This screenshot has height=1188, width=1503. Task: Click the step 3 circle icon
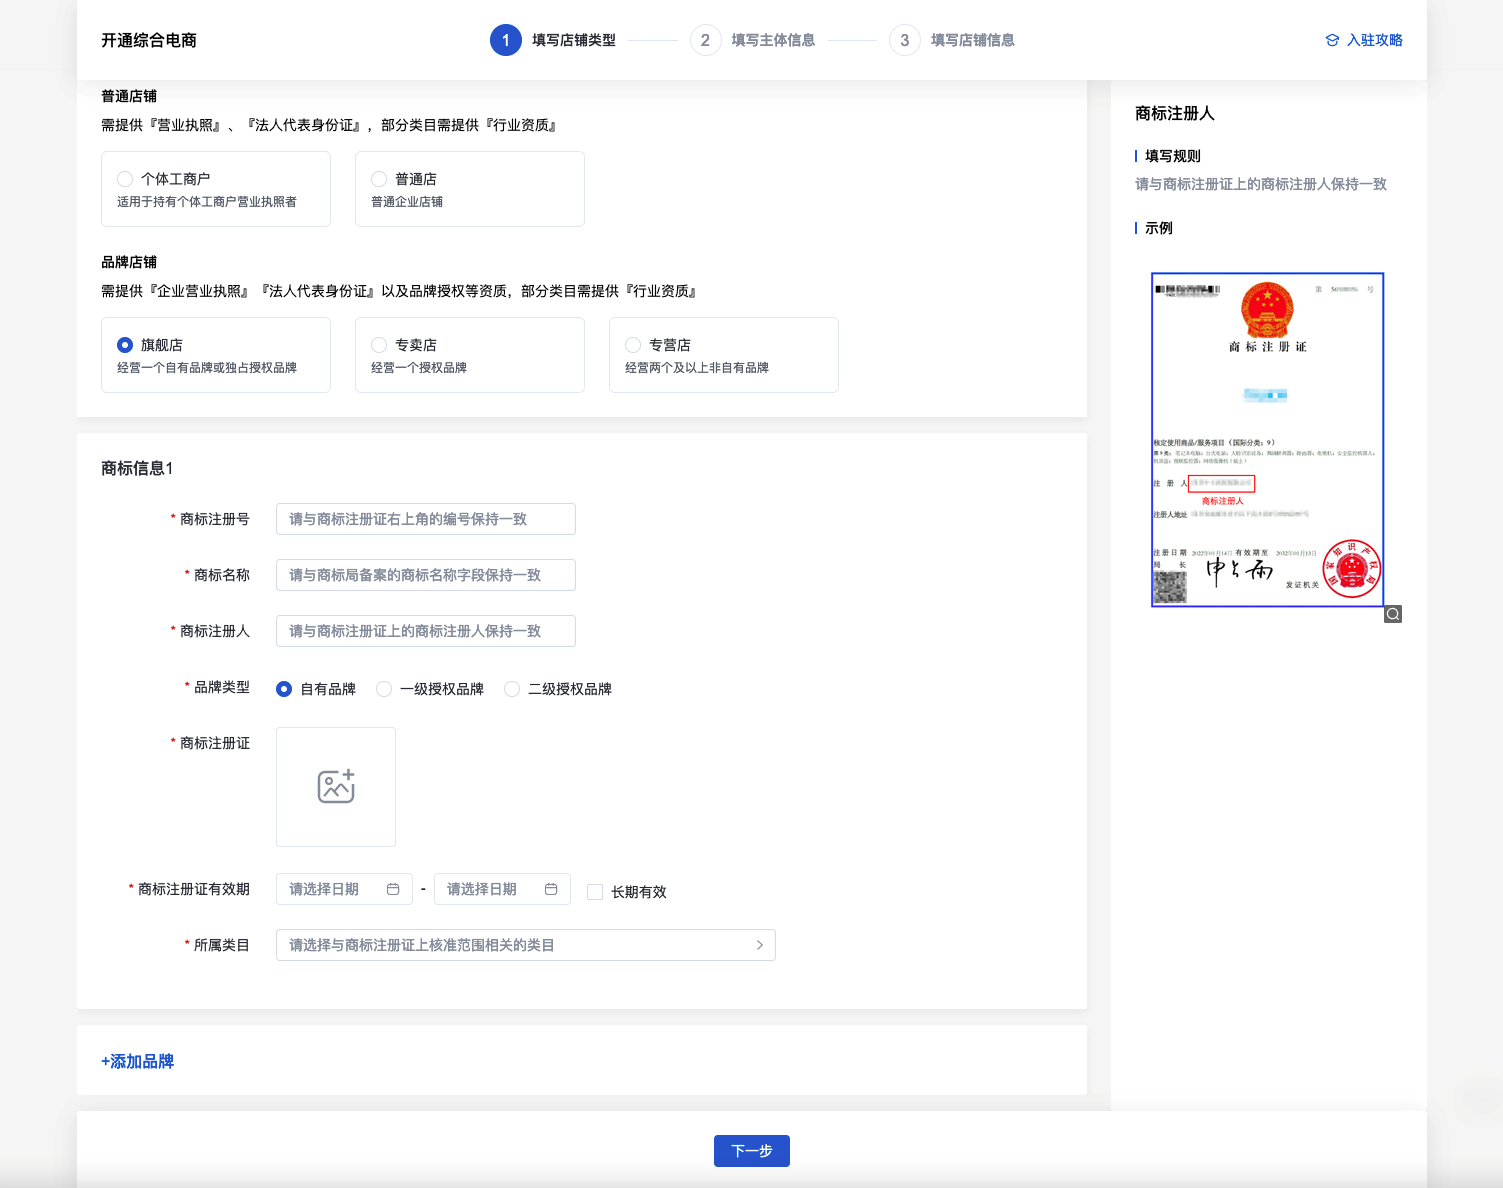(x=904, y=40)
